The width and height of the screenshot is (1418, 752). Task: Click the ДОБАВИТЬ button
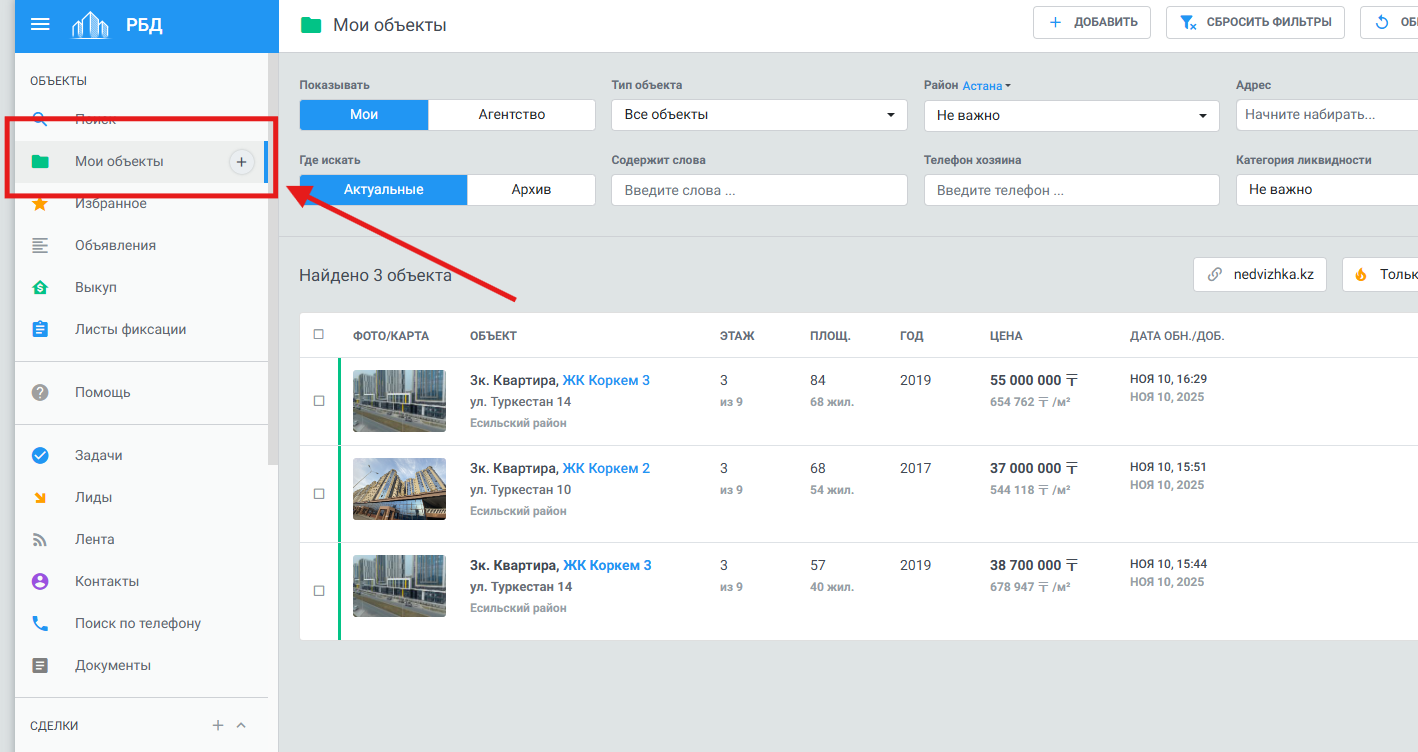click(1091, 23)
